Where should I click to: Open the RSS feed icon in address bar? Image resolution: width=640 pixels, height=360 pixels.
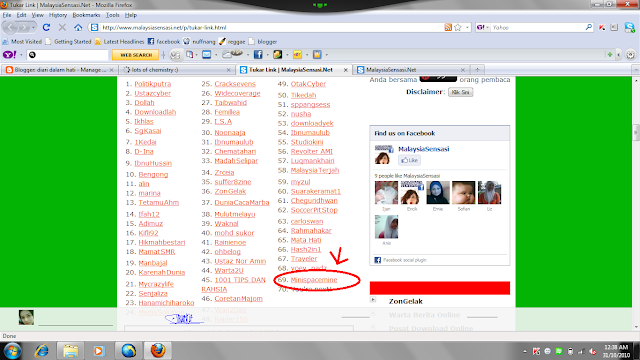[x=448, y=27]
